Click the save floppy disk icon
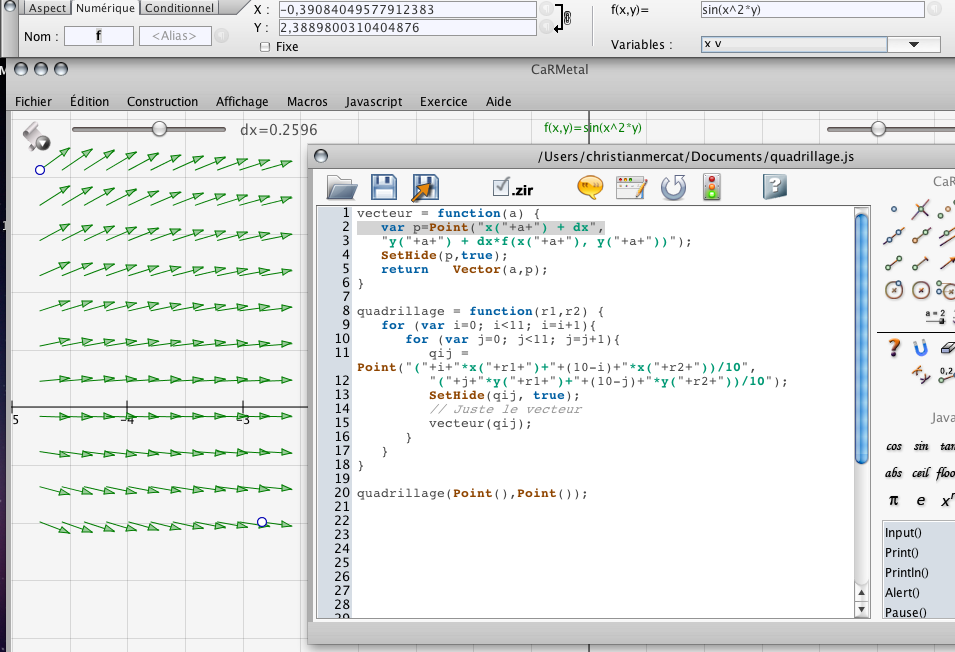The width and height of the screenshot is (955, 652). click(385, 187)
